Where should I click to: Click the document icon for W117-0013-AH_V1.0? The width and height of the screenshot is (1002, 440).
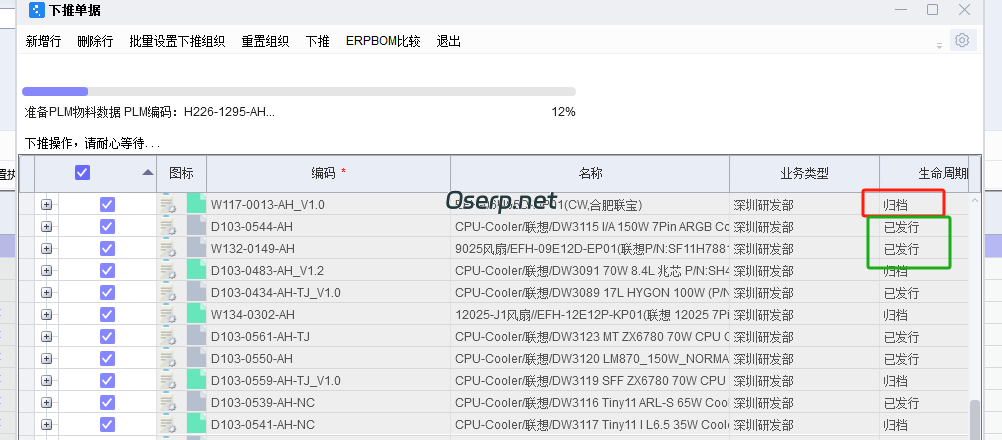coord(169,205)
